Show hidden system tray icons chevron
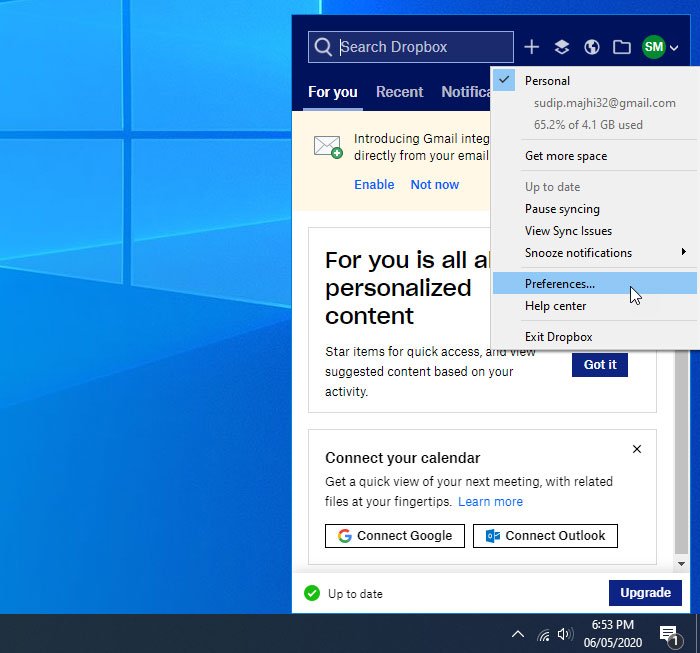The height and width of the screenshot is (653, 700). click(x=517, y=634)
